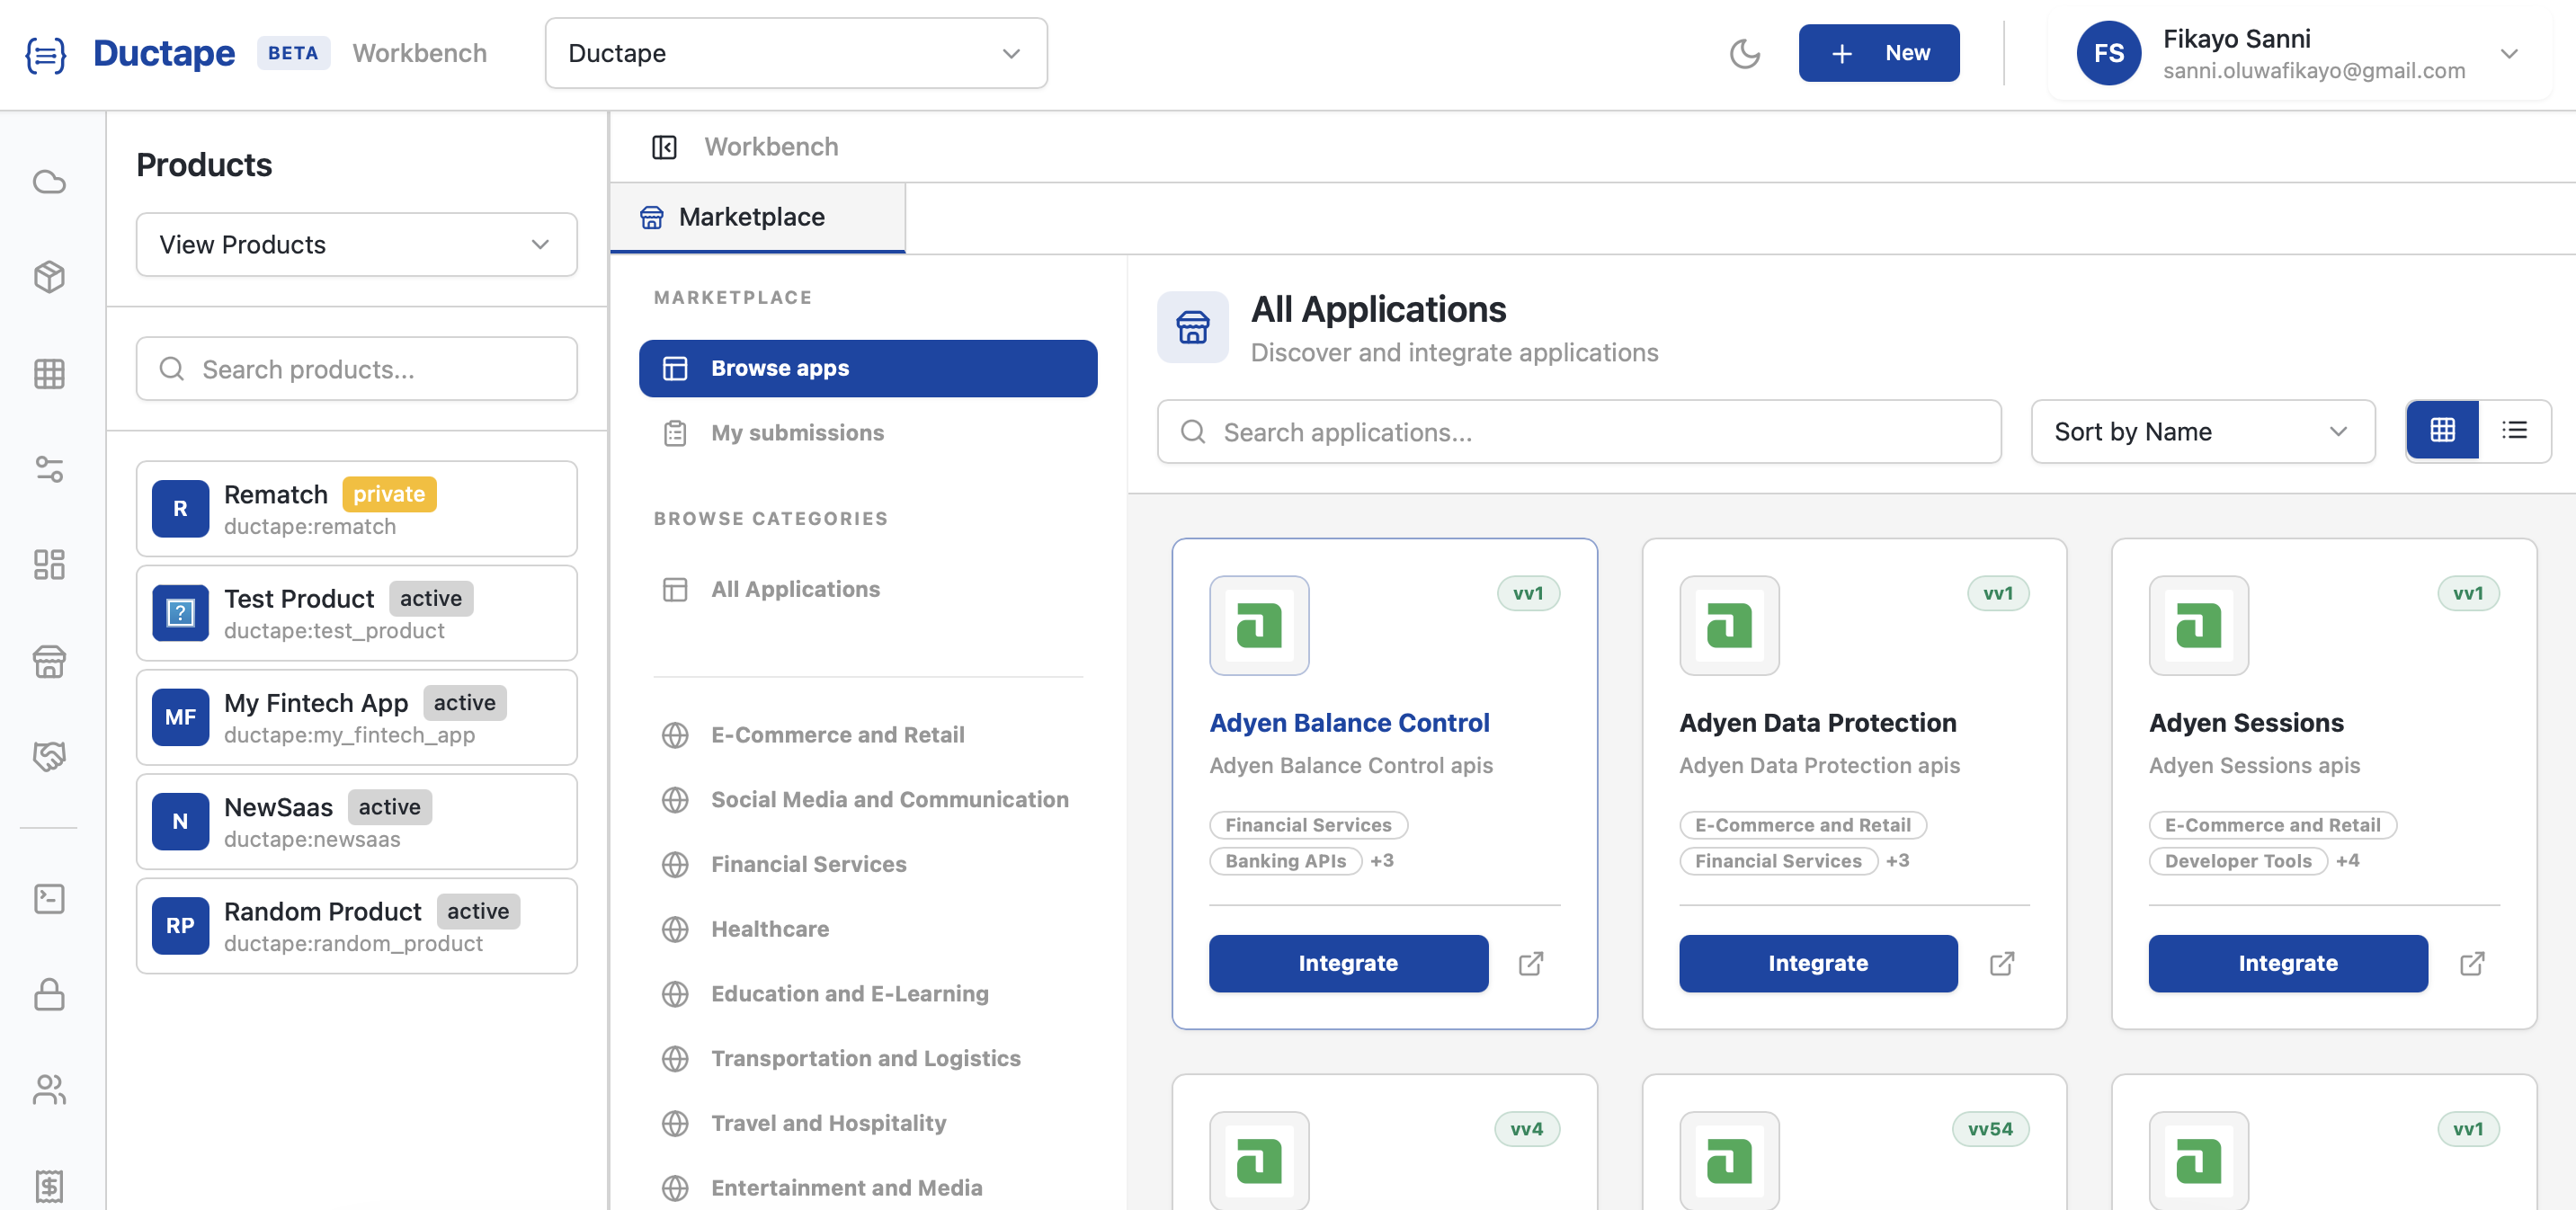Open the marketplace store icon in sidebar
Image resolution: width=2576 pixels, height=1210 pixels.
pyautogui.click(x=49, y=661)
